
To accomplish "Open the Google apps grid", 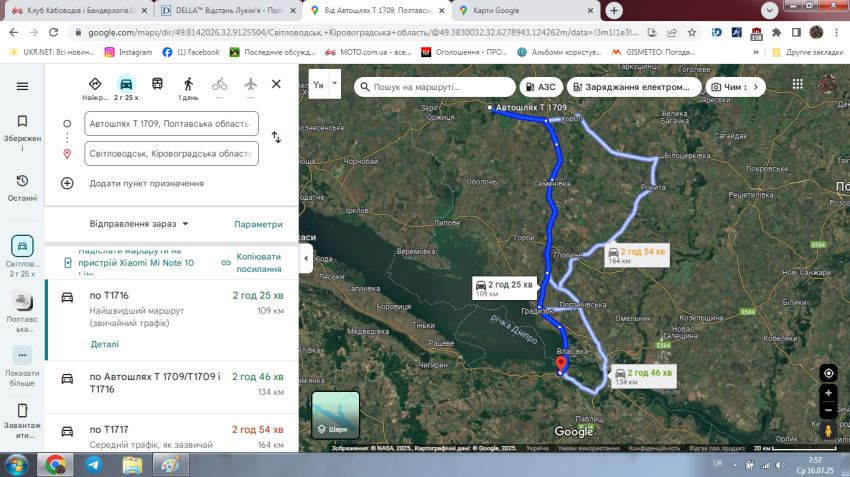I will (797, 84).
